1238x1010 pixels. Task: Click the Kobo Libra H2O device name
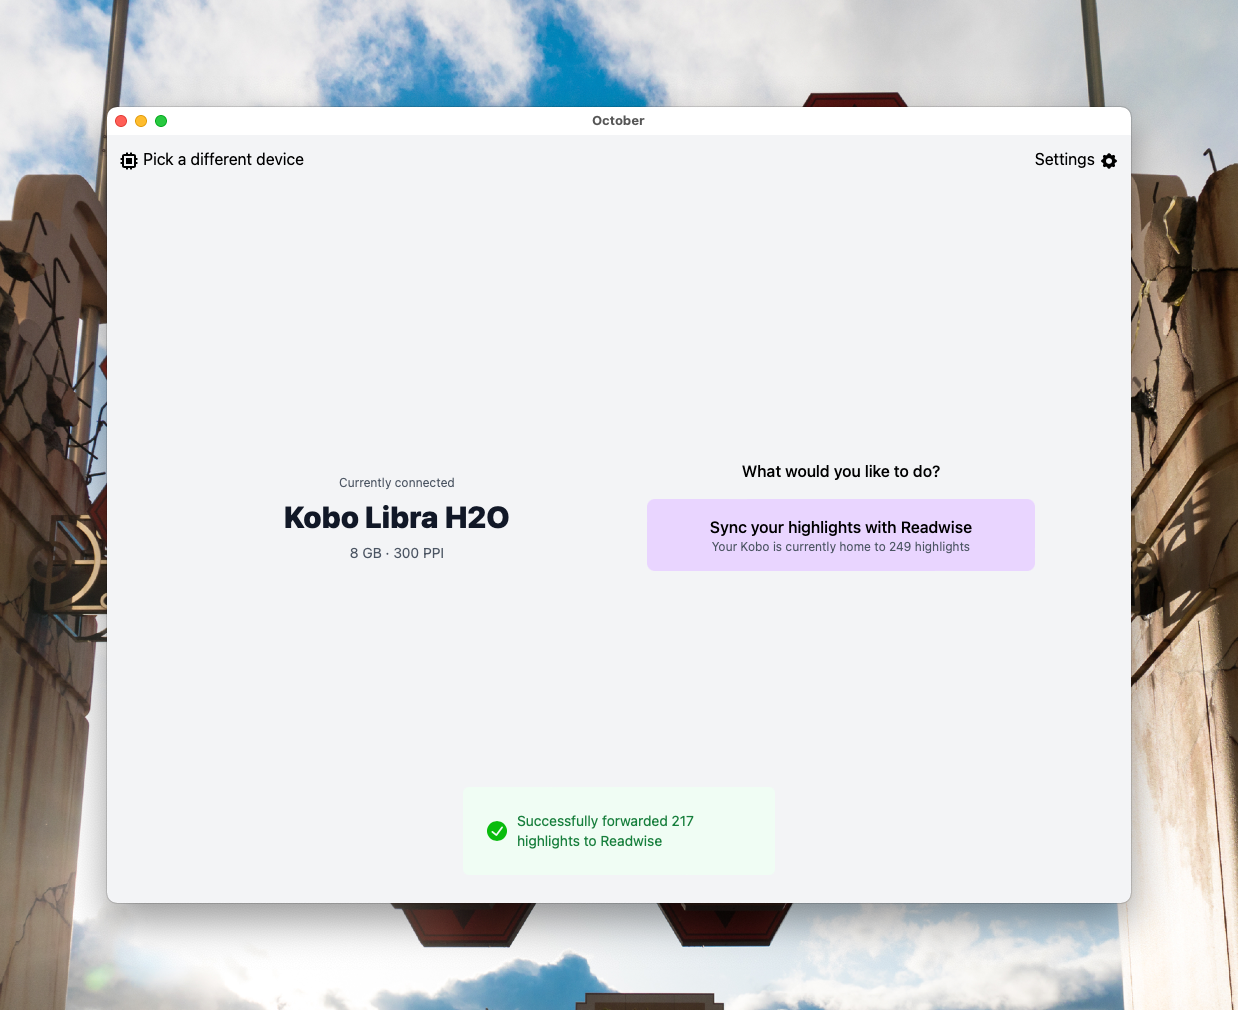click(397, 518)
